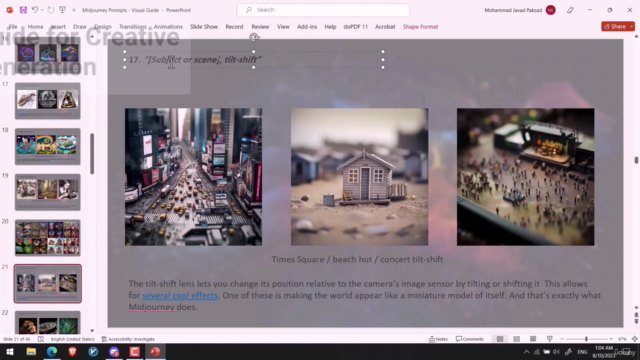Click the slide panel scroll-down arrow
The width and height of the screenshot is (640, 360).
(x=92, y=331)
